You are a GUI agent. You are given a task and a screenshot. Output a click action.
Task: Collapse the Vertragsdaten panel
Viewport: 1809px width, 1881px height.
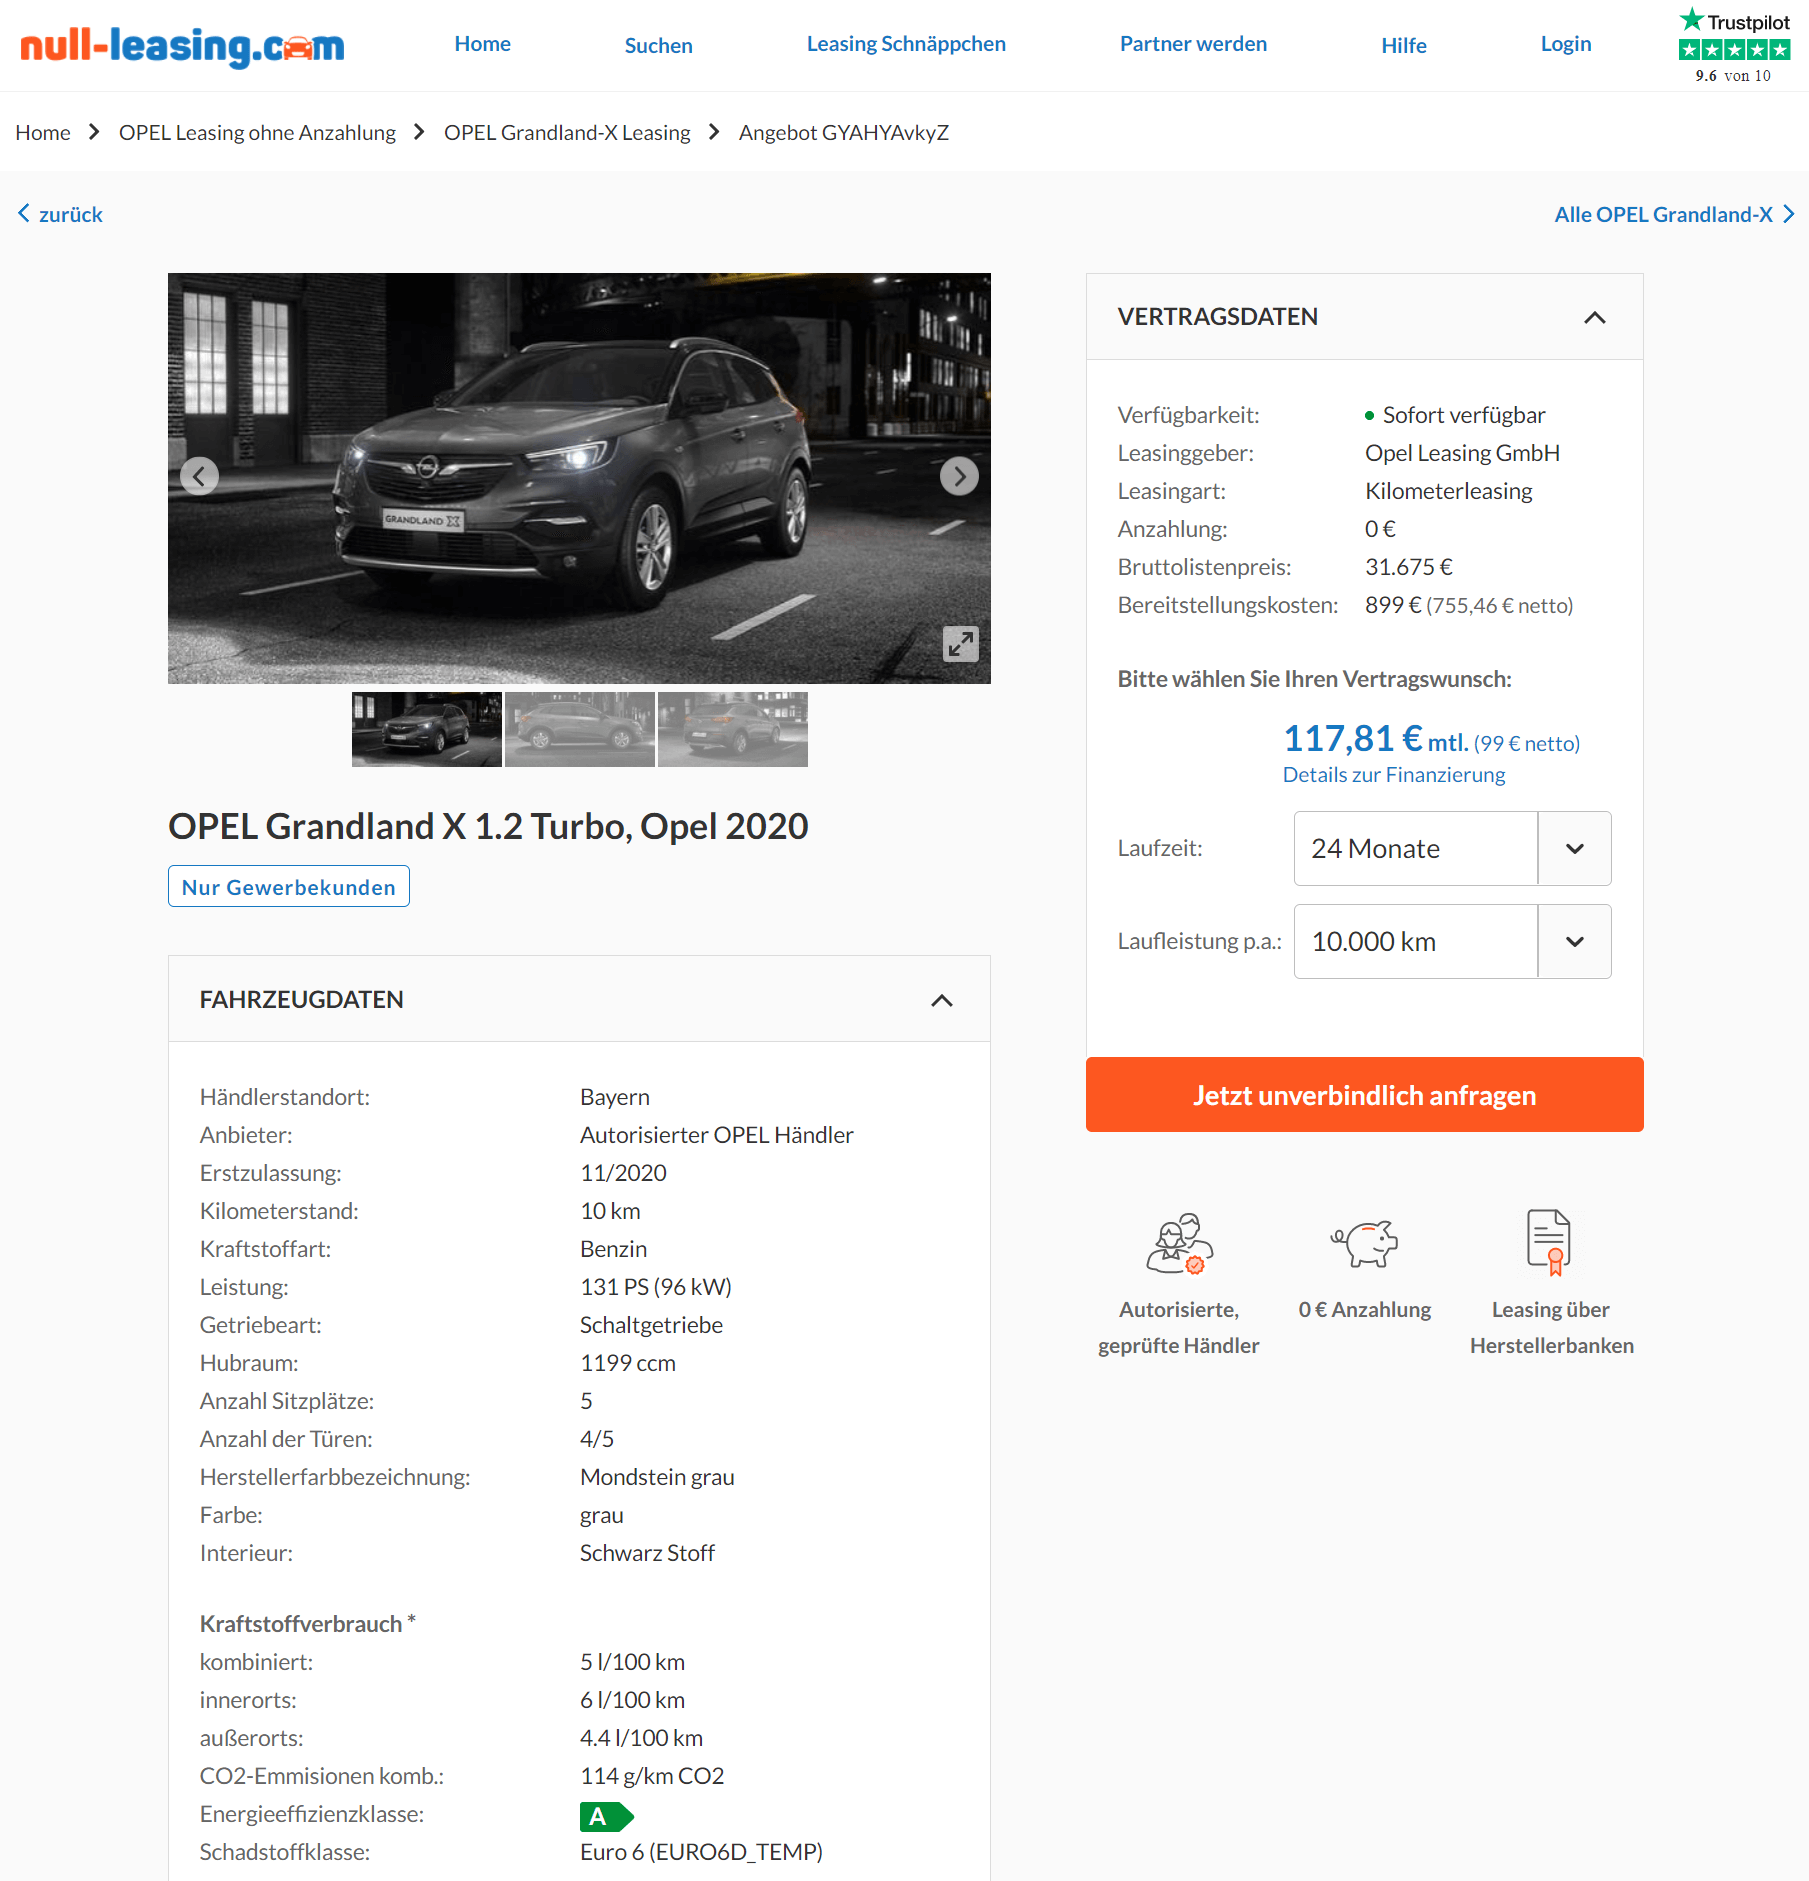(1594, 317)
